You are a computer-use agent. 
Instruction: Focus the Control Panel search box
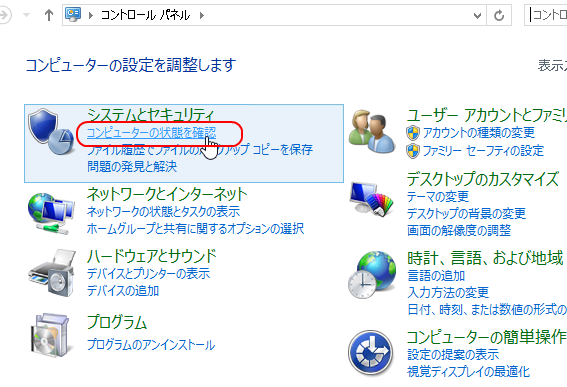pyautogui.click(x=546, y=15)
